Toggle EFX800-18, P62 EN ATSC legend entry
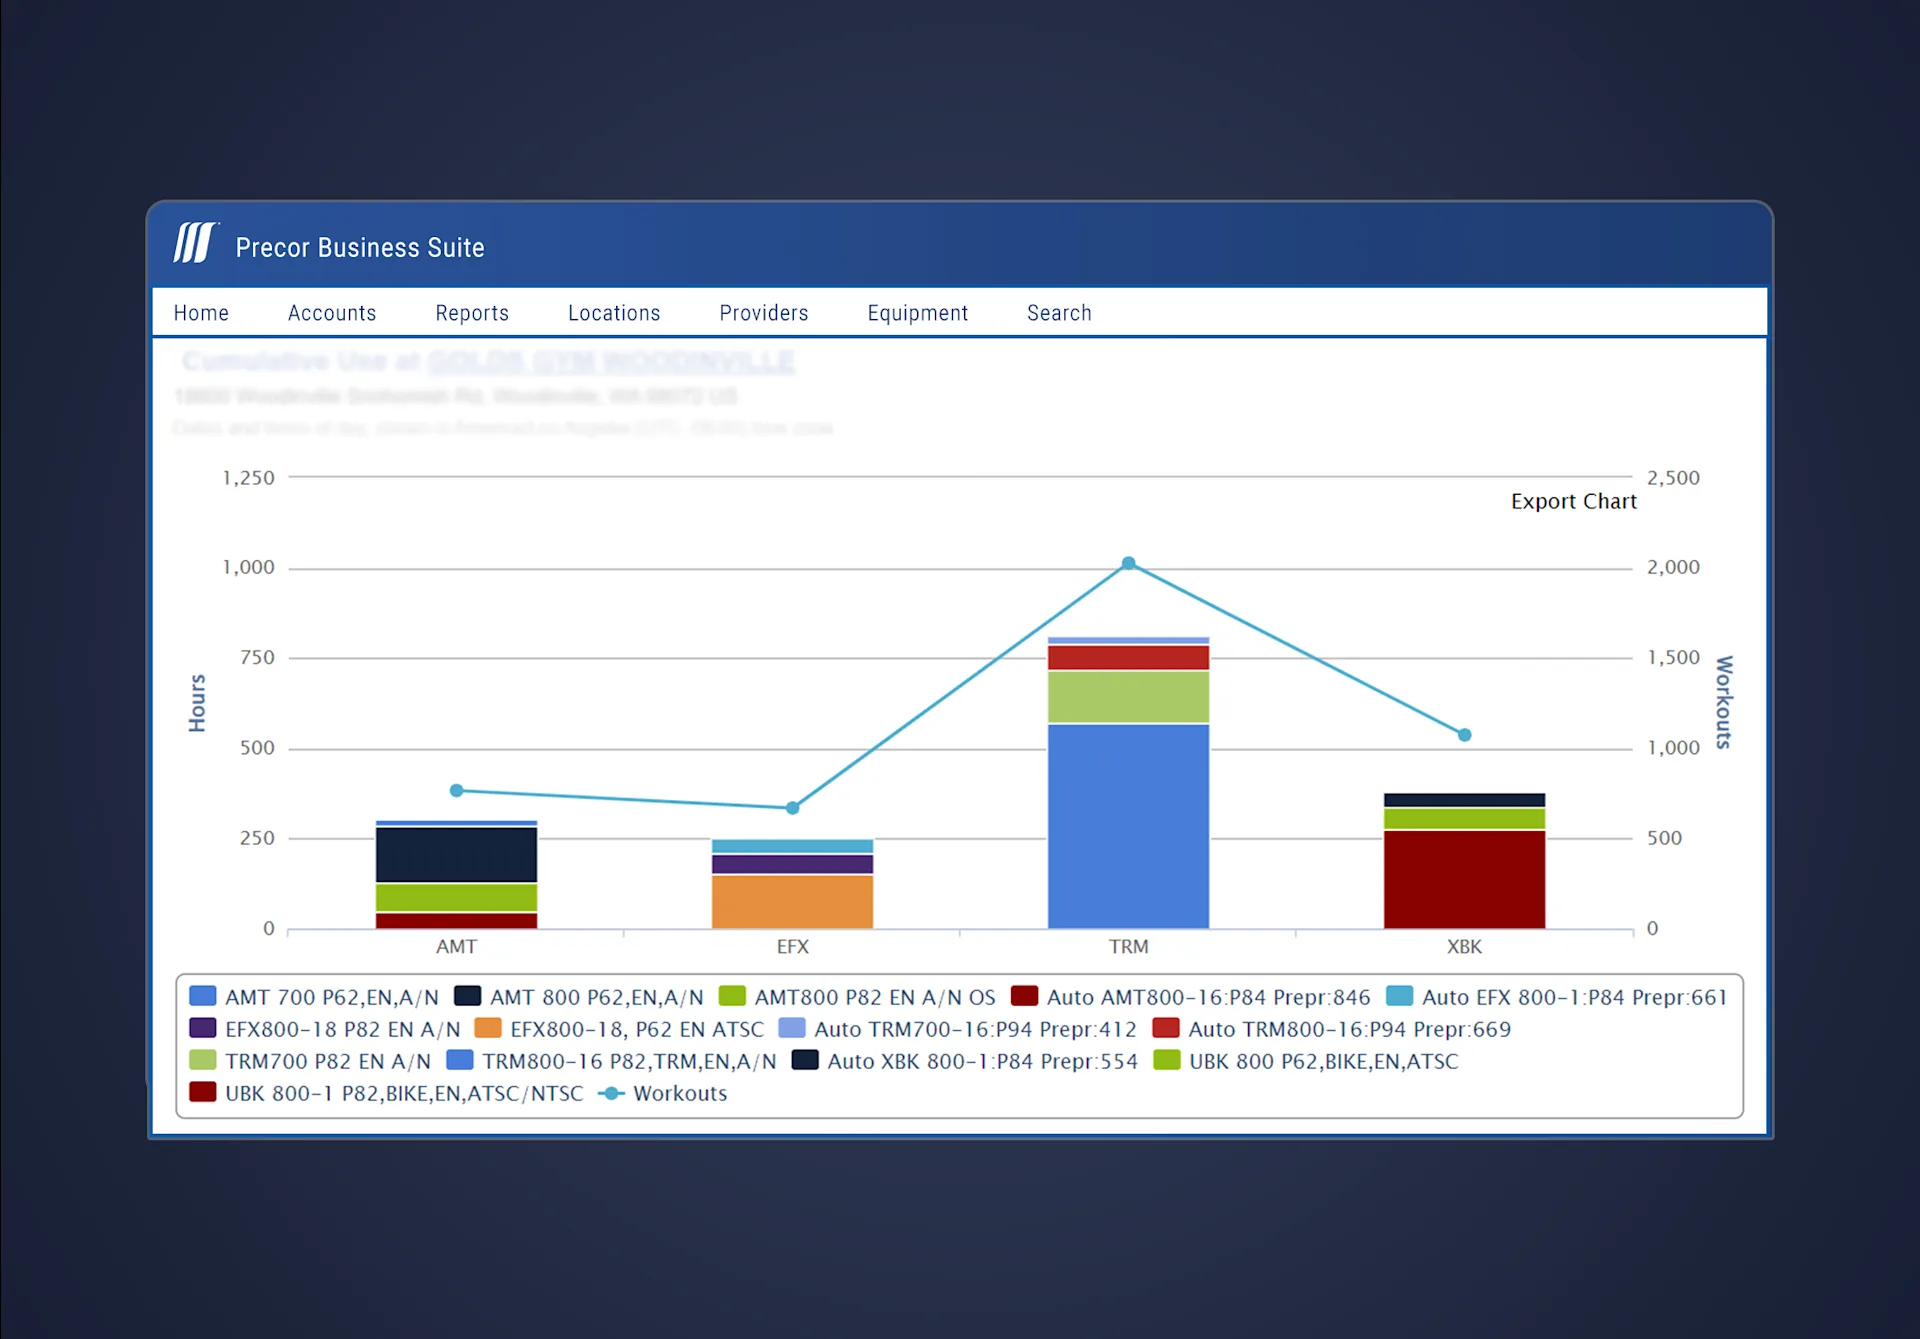1920x1339 pixels. 619,1029
